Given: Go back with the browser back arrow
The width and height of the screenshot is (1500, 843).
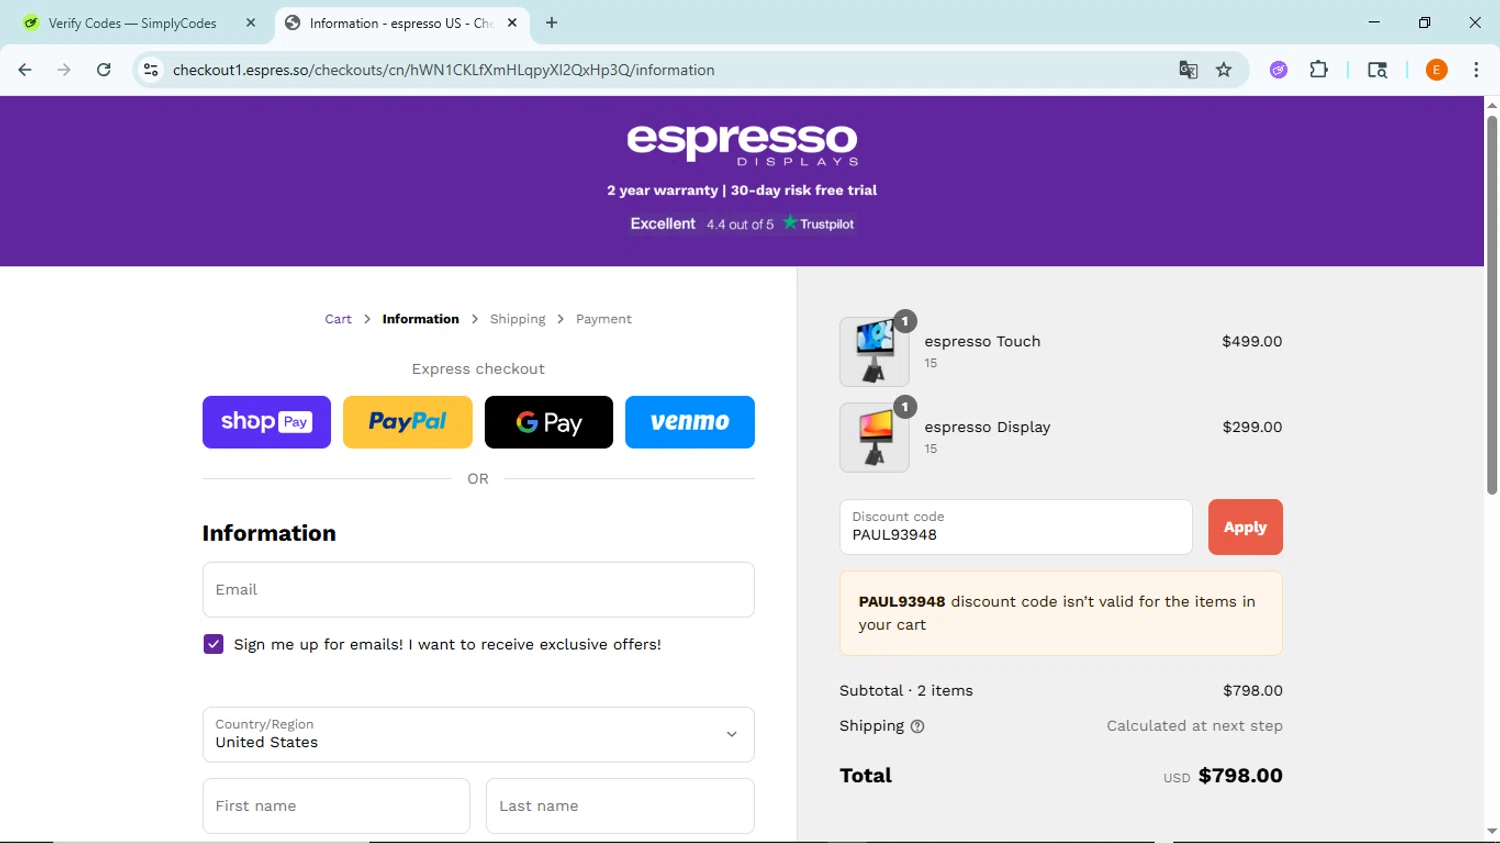Looking at the screenshot, I should [x=25, y=70].
